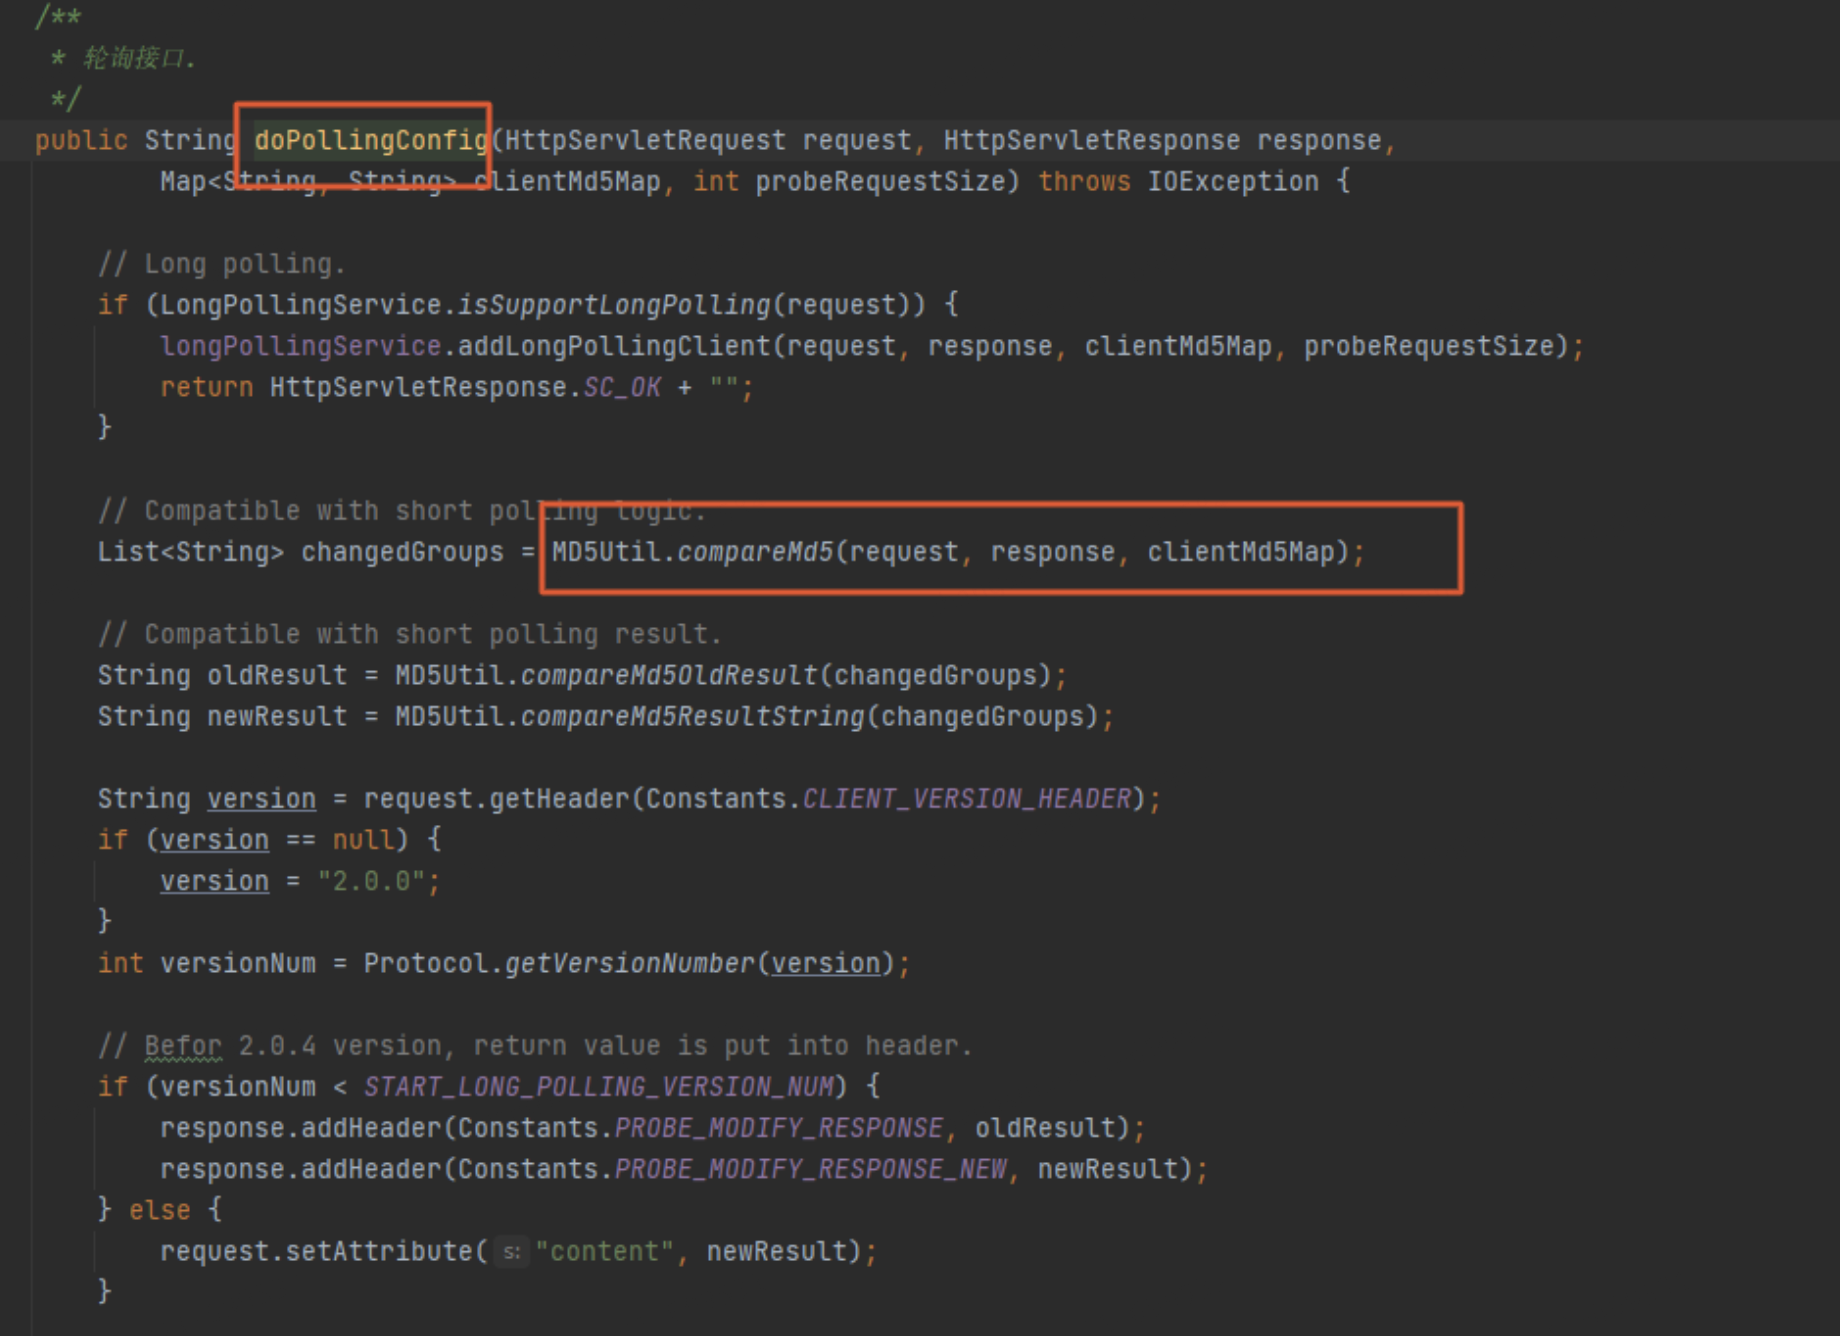The width and height of the screenshot is (1840, 1336).
Task: Click the changedGroups variable declaration
Action: [402, 552]
